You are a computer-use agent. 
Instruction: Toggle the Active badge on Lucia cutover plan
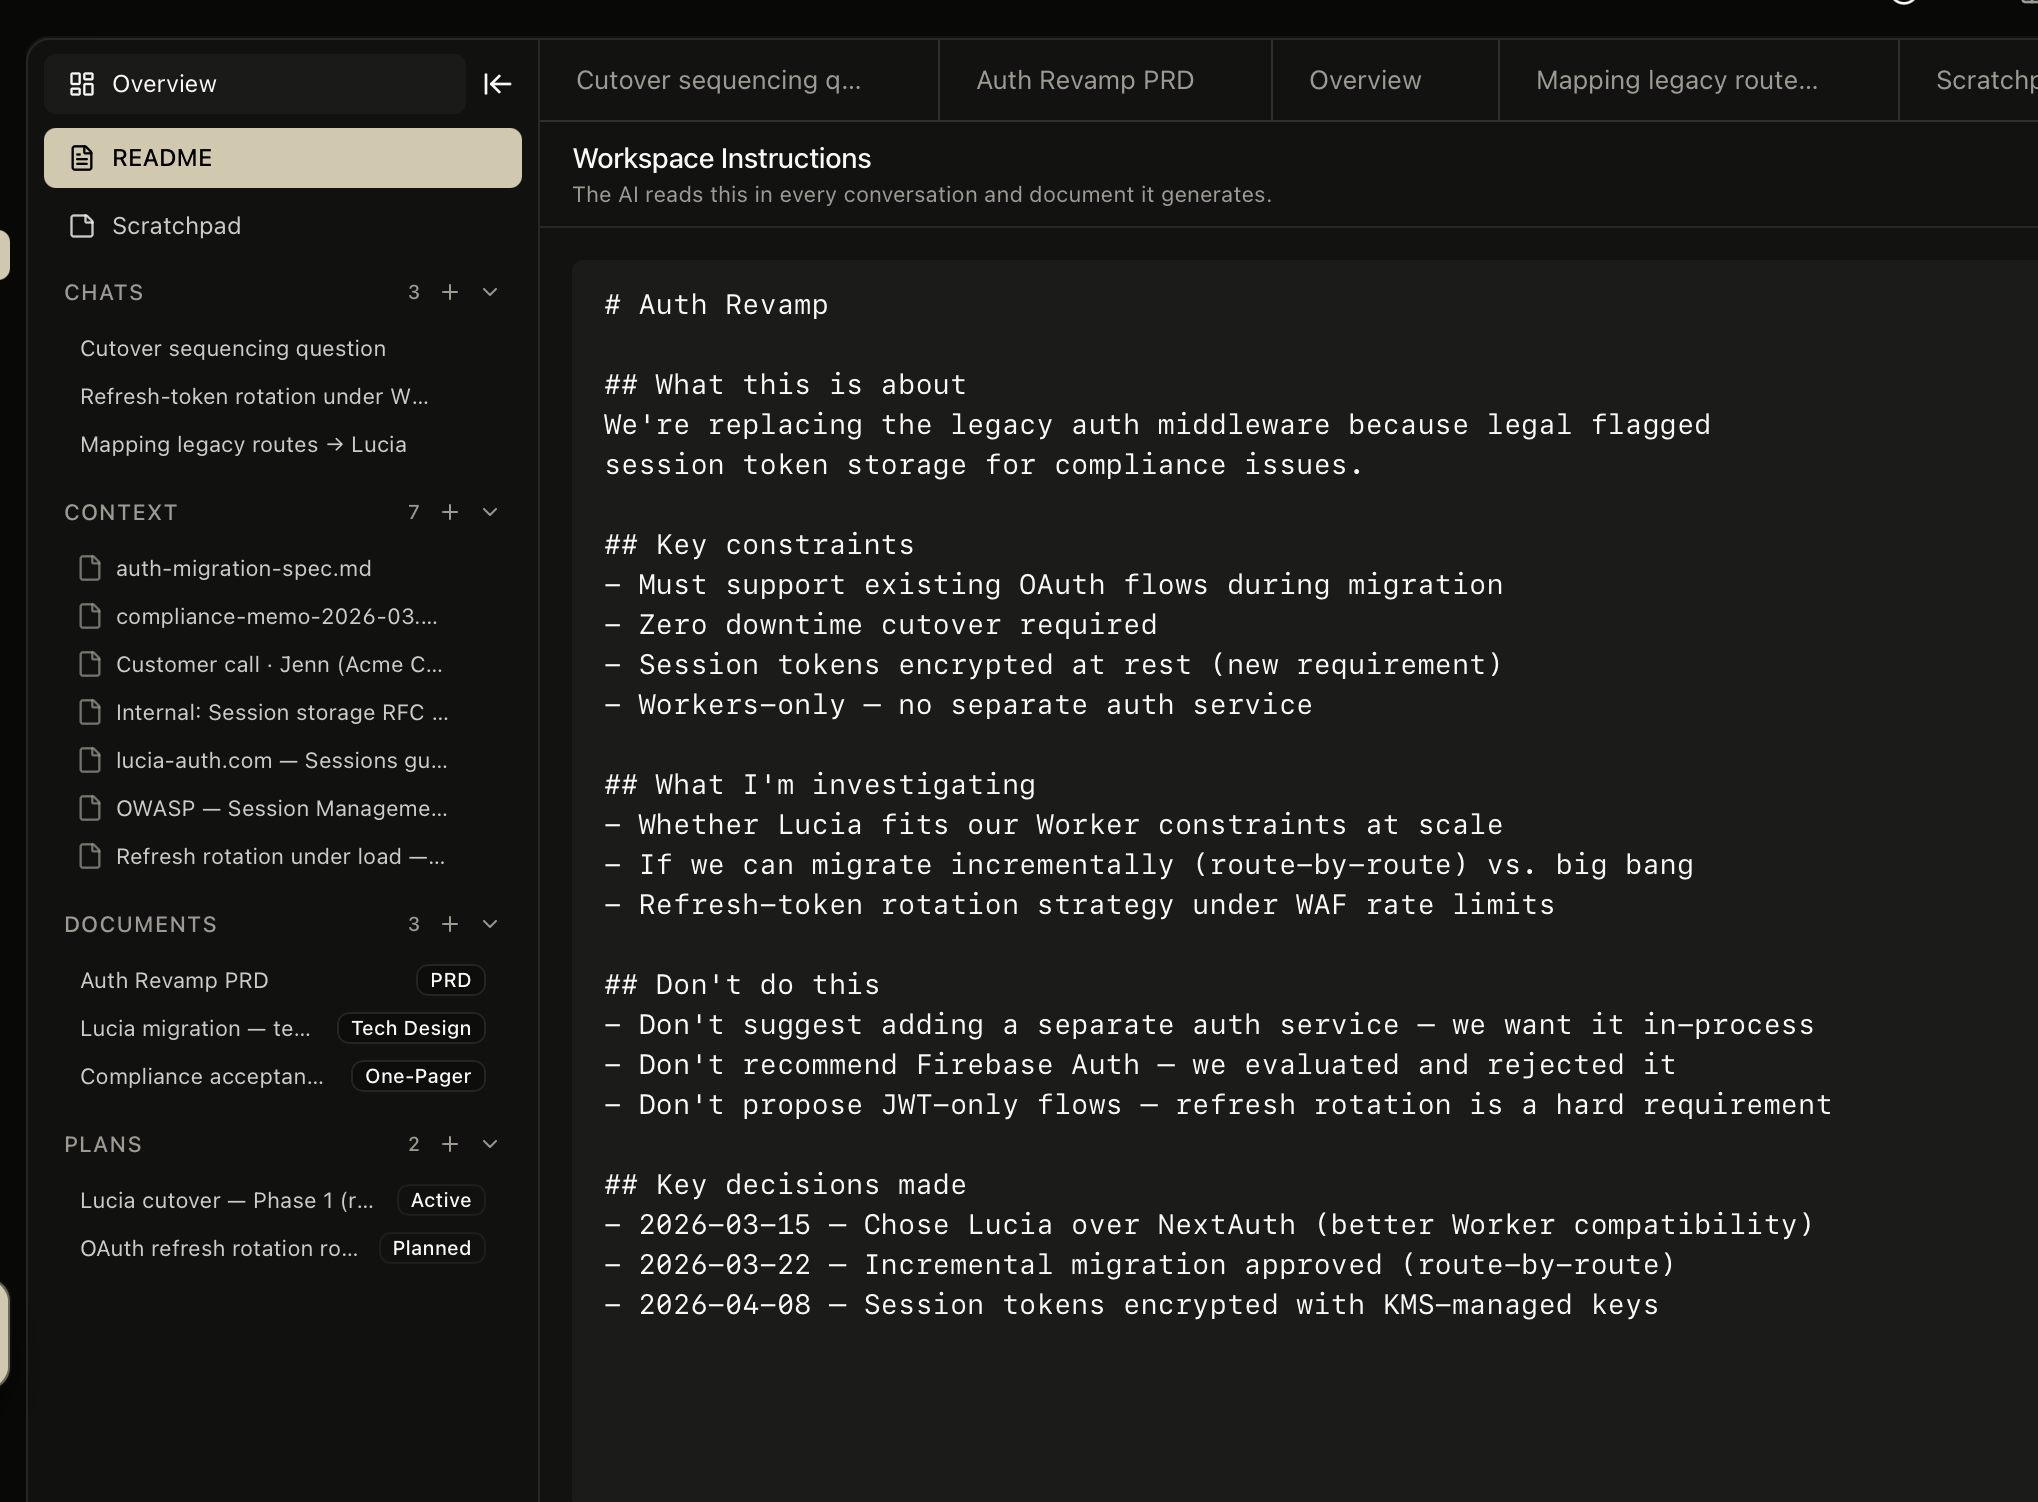click(439, 1200)
